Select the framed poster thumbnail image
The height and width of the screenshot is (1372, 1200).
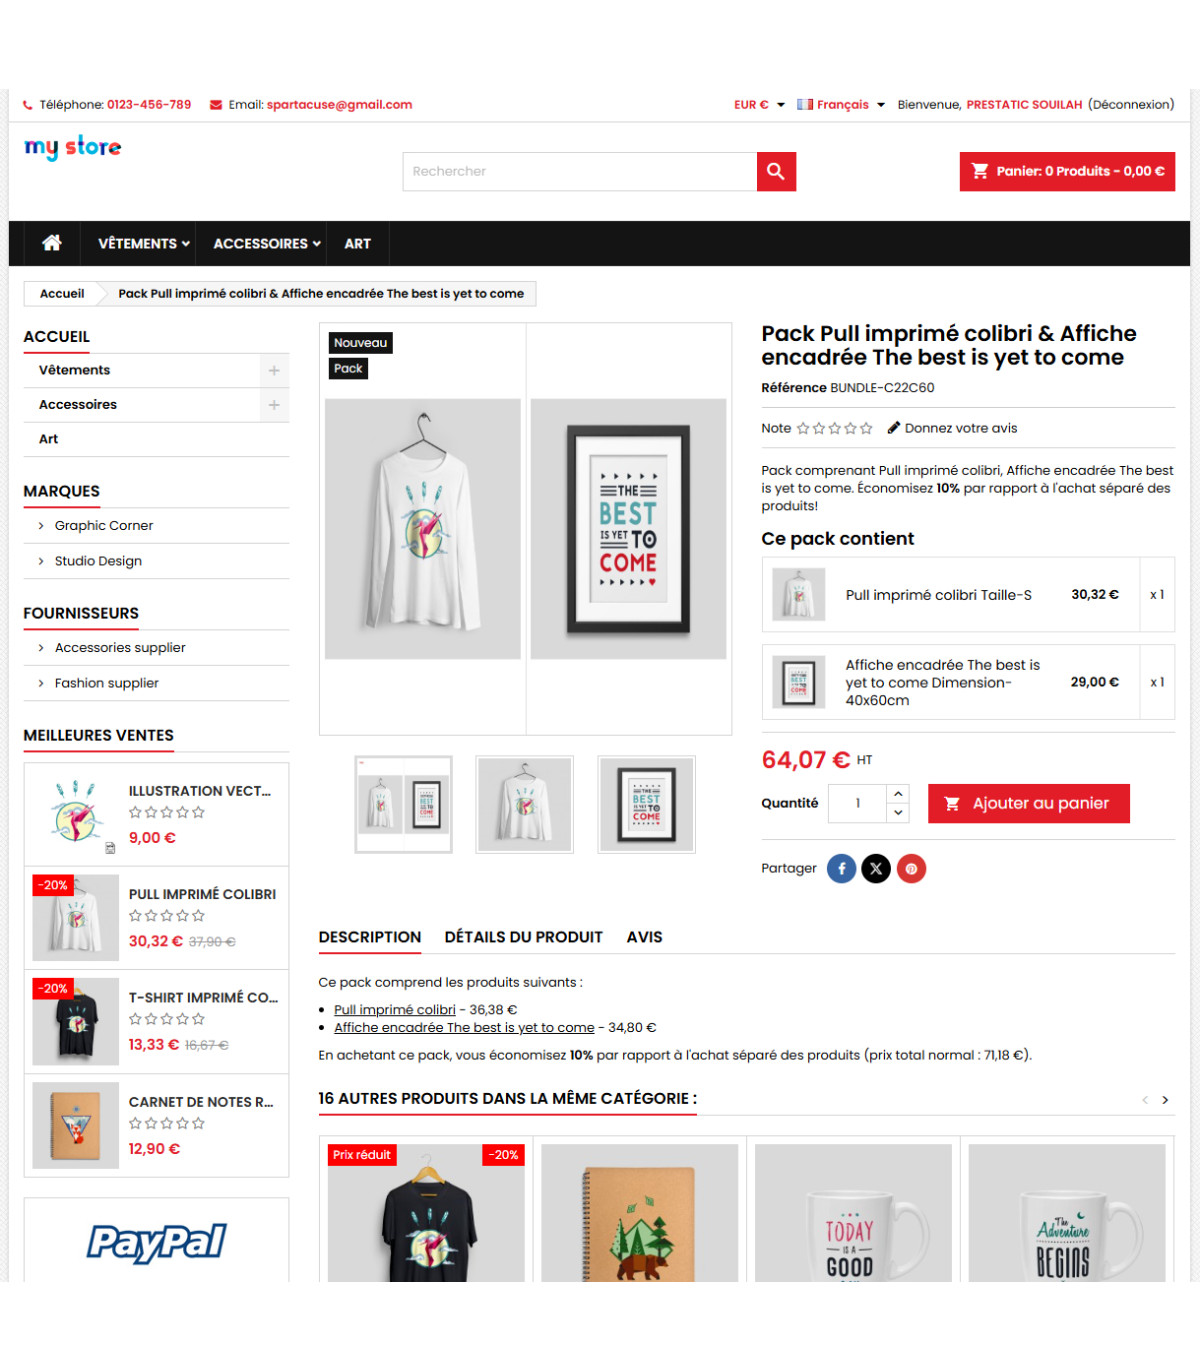tap(647, 804)
